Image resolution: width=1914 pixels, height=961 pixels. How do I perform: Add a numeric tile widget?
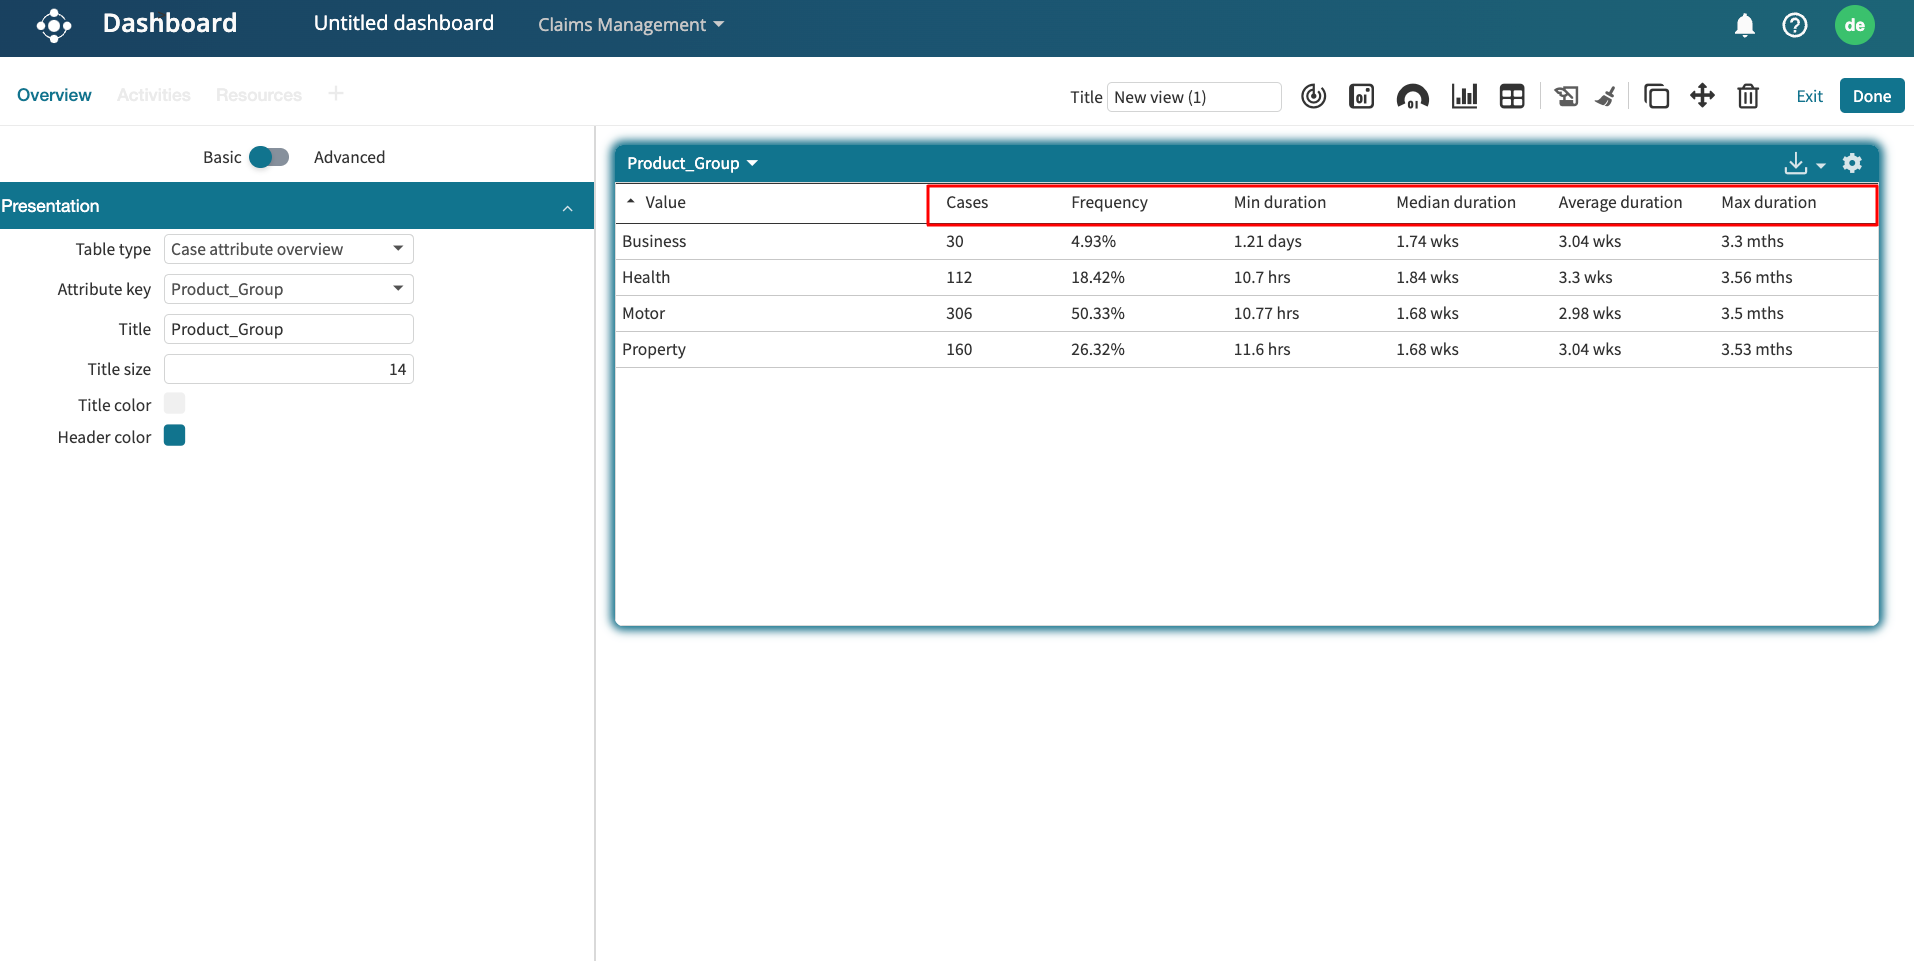coord(1361,96)
